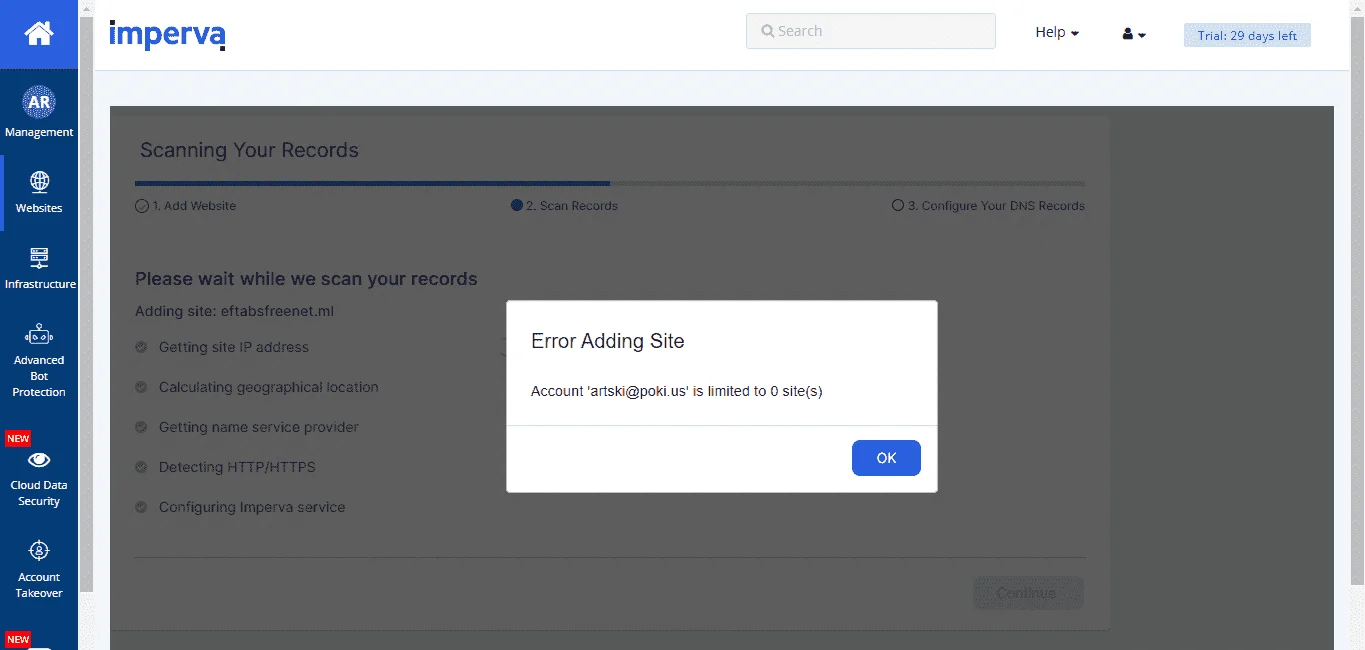This screenshot has height=650, width=1365.
Task: Open Account Takeover target icon
Action: click(x=39, y=550)
